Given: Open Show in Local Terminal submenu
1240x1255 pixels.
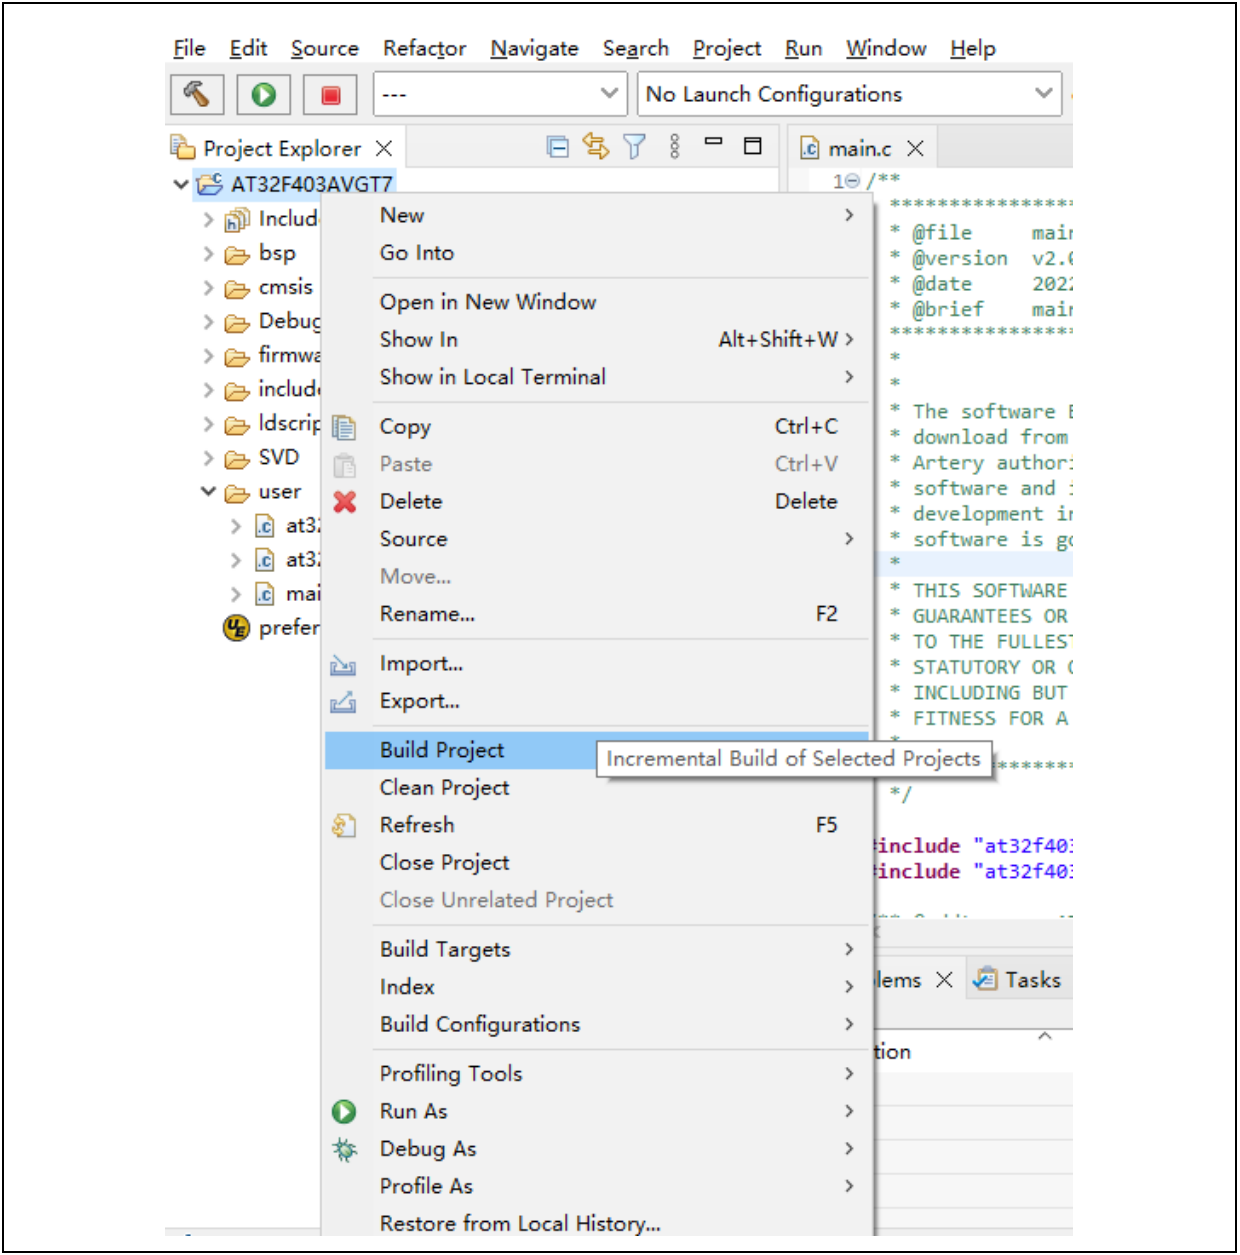Looking at the screenshot, I should (x=597, y=377).
